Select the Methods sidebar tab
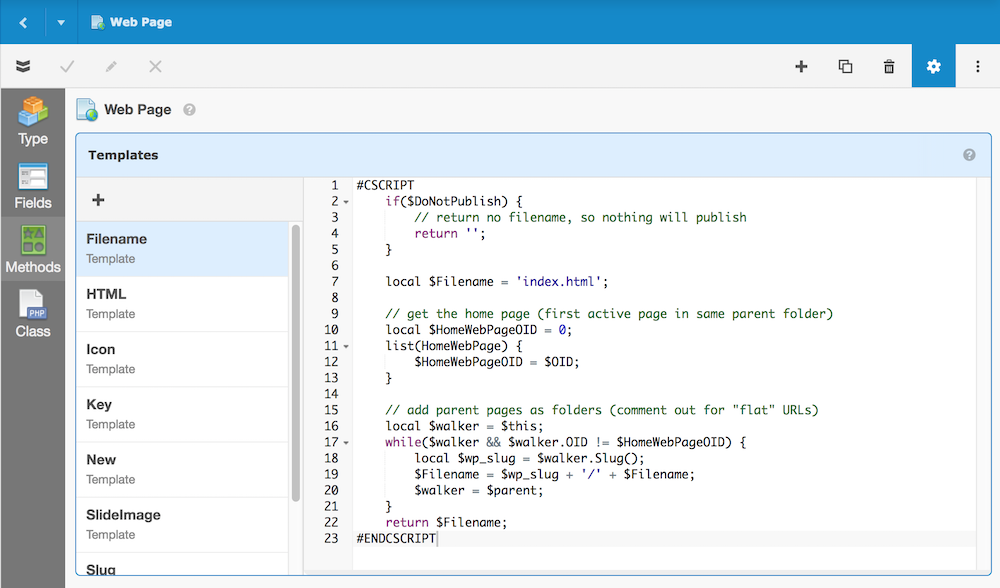The image size is (1000, 588). click(x=33, y=250)
